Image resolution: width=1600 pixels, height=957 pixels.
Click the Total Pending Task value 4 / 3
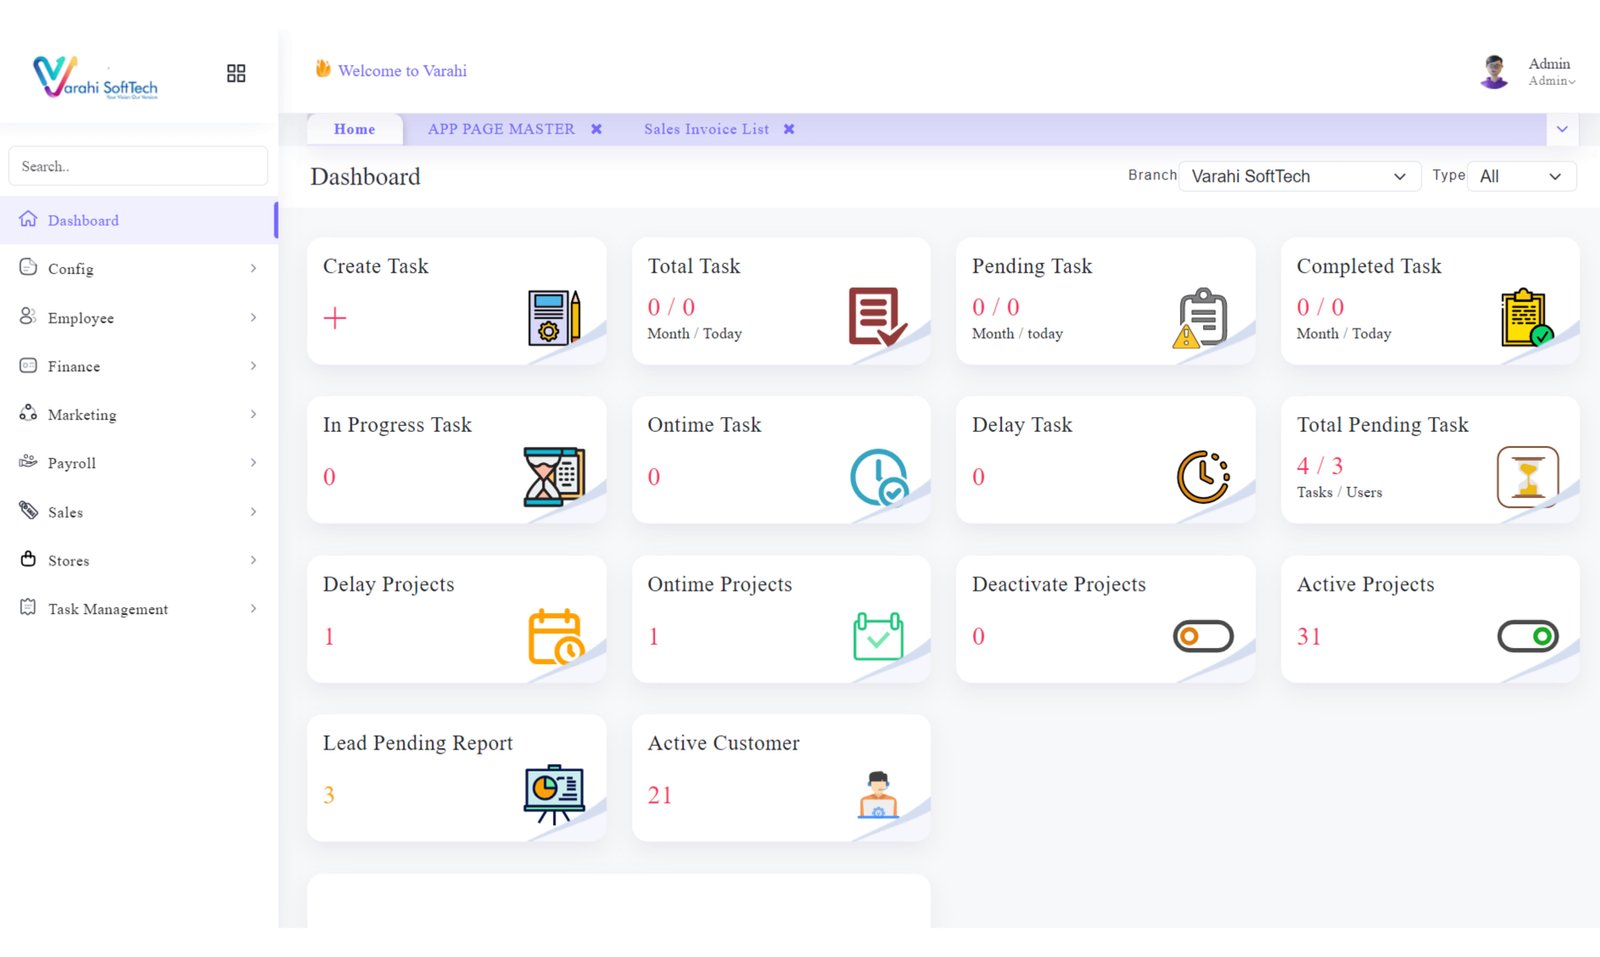pyautogui.click(x=1320, y=466)
